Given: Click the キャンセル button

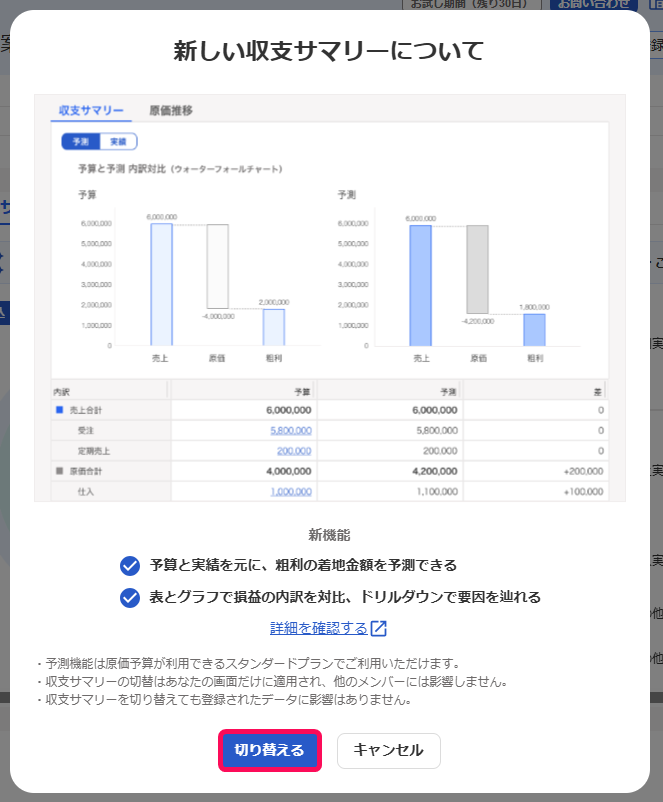Looking at the screenshot, I should pyautogui.click(x=388, y=750).
